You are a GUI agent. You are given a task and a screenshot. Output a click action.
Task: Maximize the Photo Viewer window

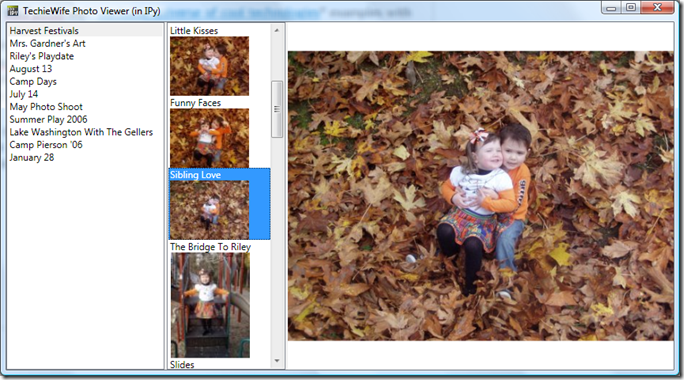click(x=631, y=7)
